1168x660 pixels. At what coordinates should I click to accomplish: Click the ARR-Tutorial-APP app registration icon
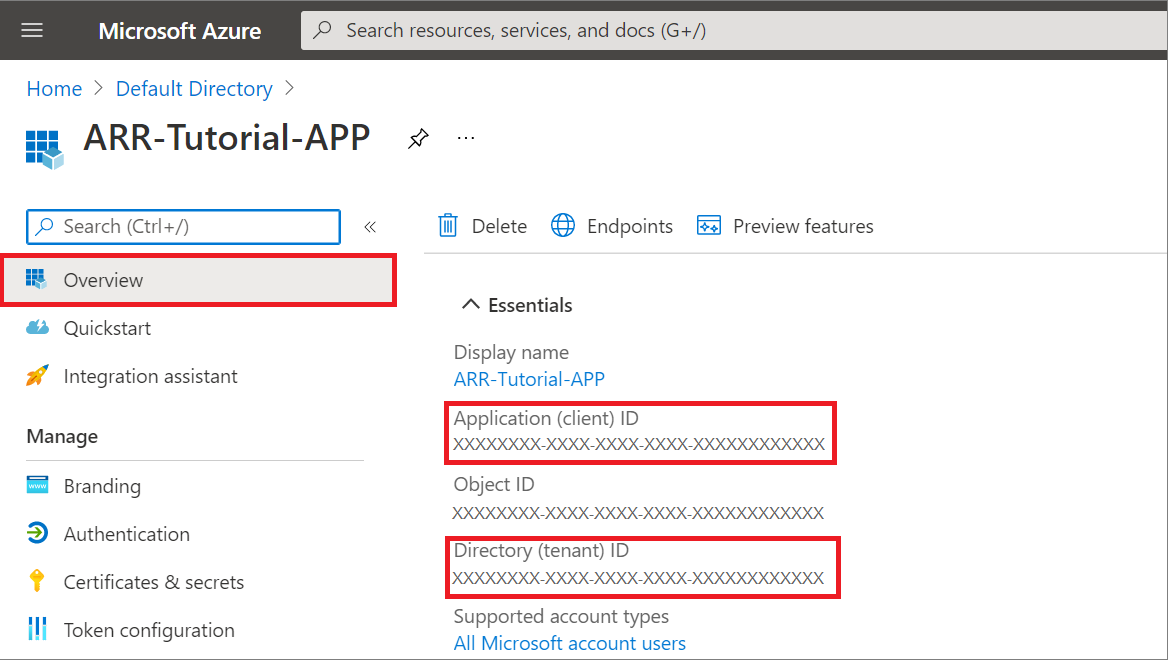tap(44, 149)
